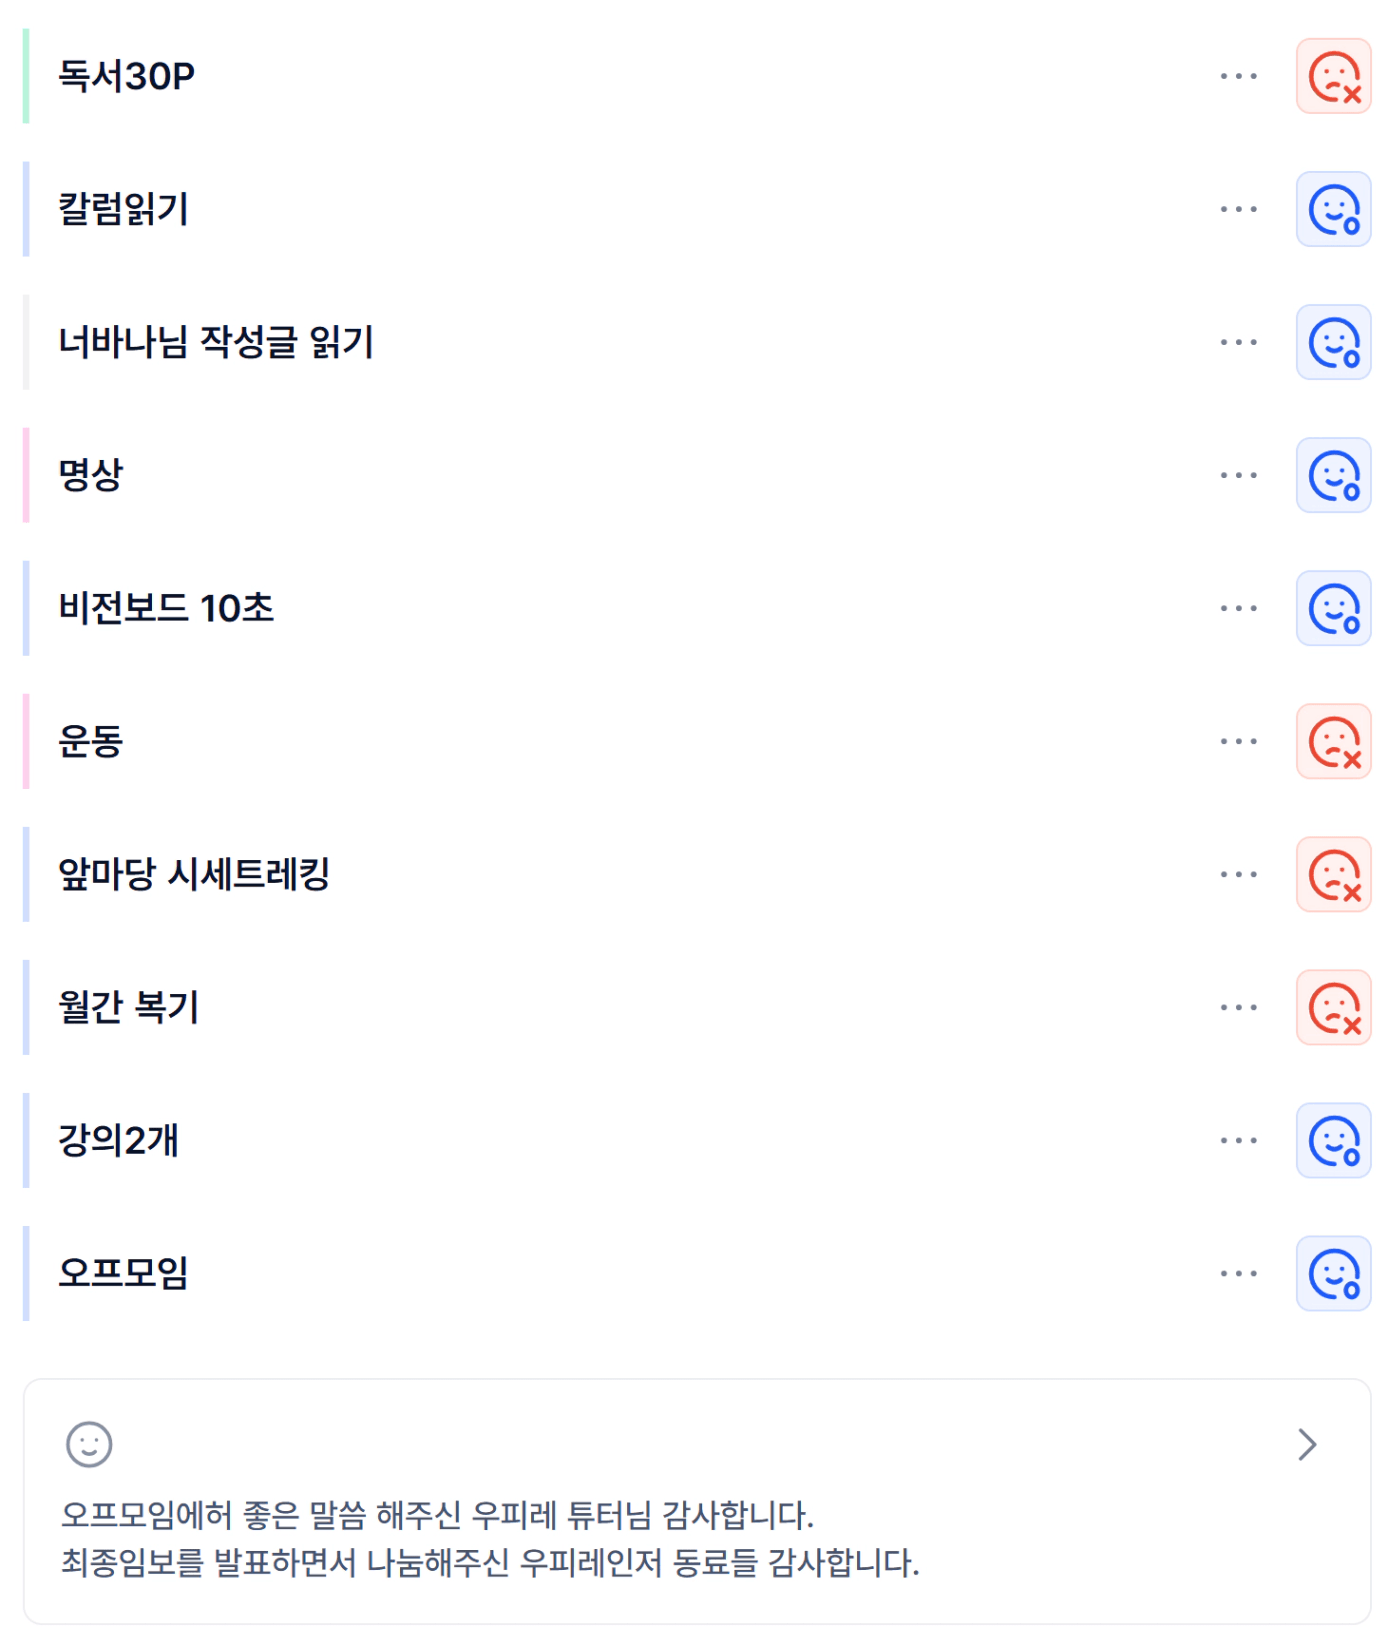Toggle the 독서30P sad face status
Viewport: 1389px width, 1646px height.
[1333, 77]
